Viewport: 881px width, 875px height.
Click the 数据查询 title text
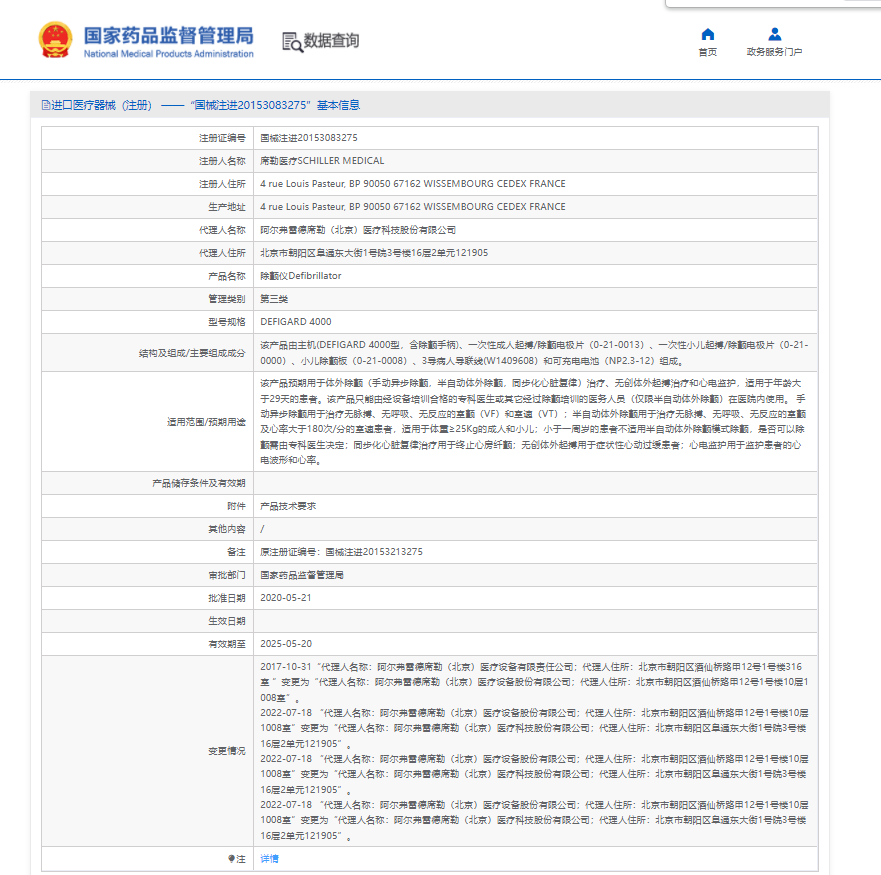pos(331,40)
